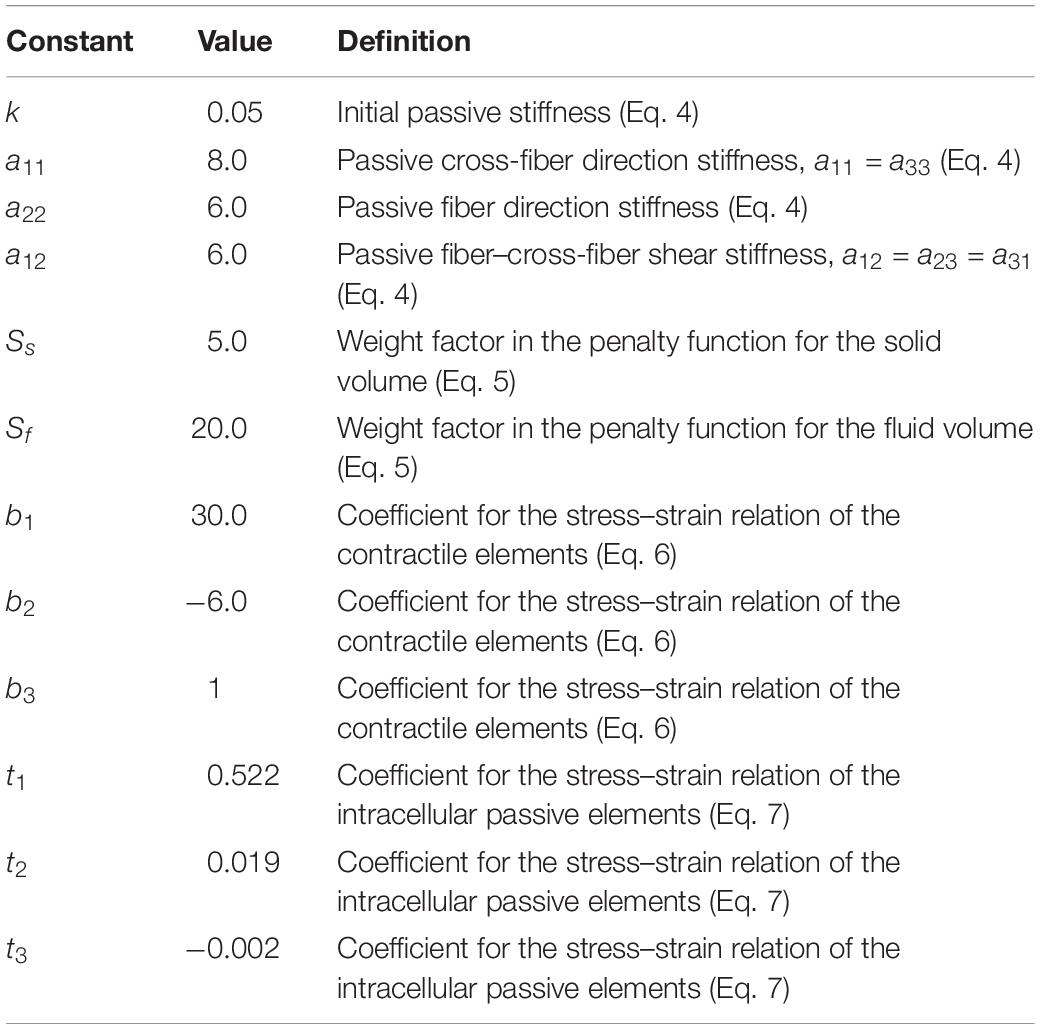Click the Value column header
This screenshot has width=1040, height=1029.
(235, 41)
